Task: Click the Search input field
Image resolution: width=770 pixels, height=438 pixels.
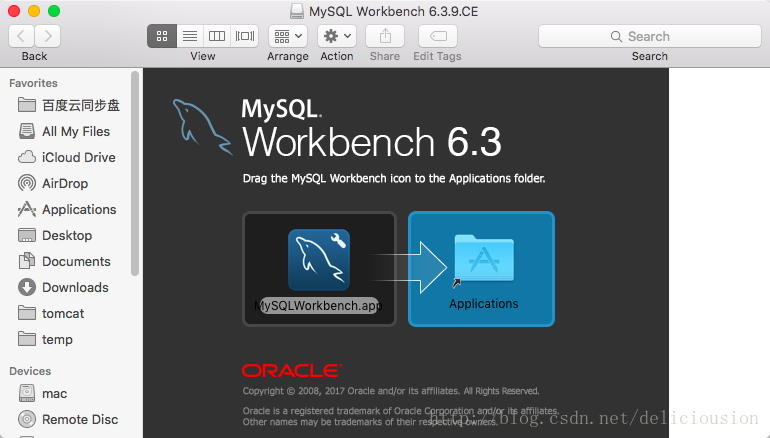Action: pyautogui.click(x=649, y=36)
